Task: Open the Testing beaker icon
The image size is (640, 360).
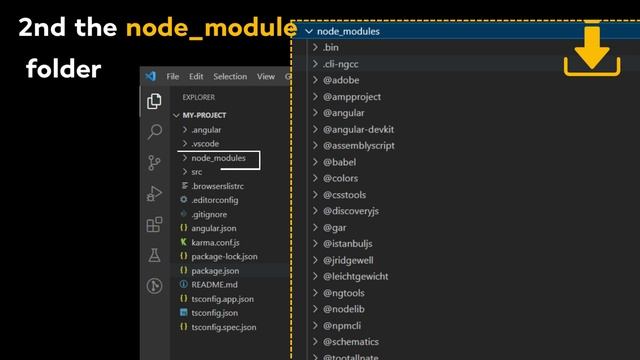Action: [x=154, y=255]
